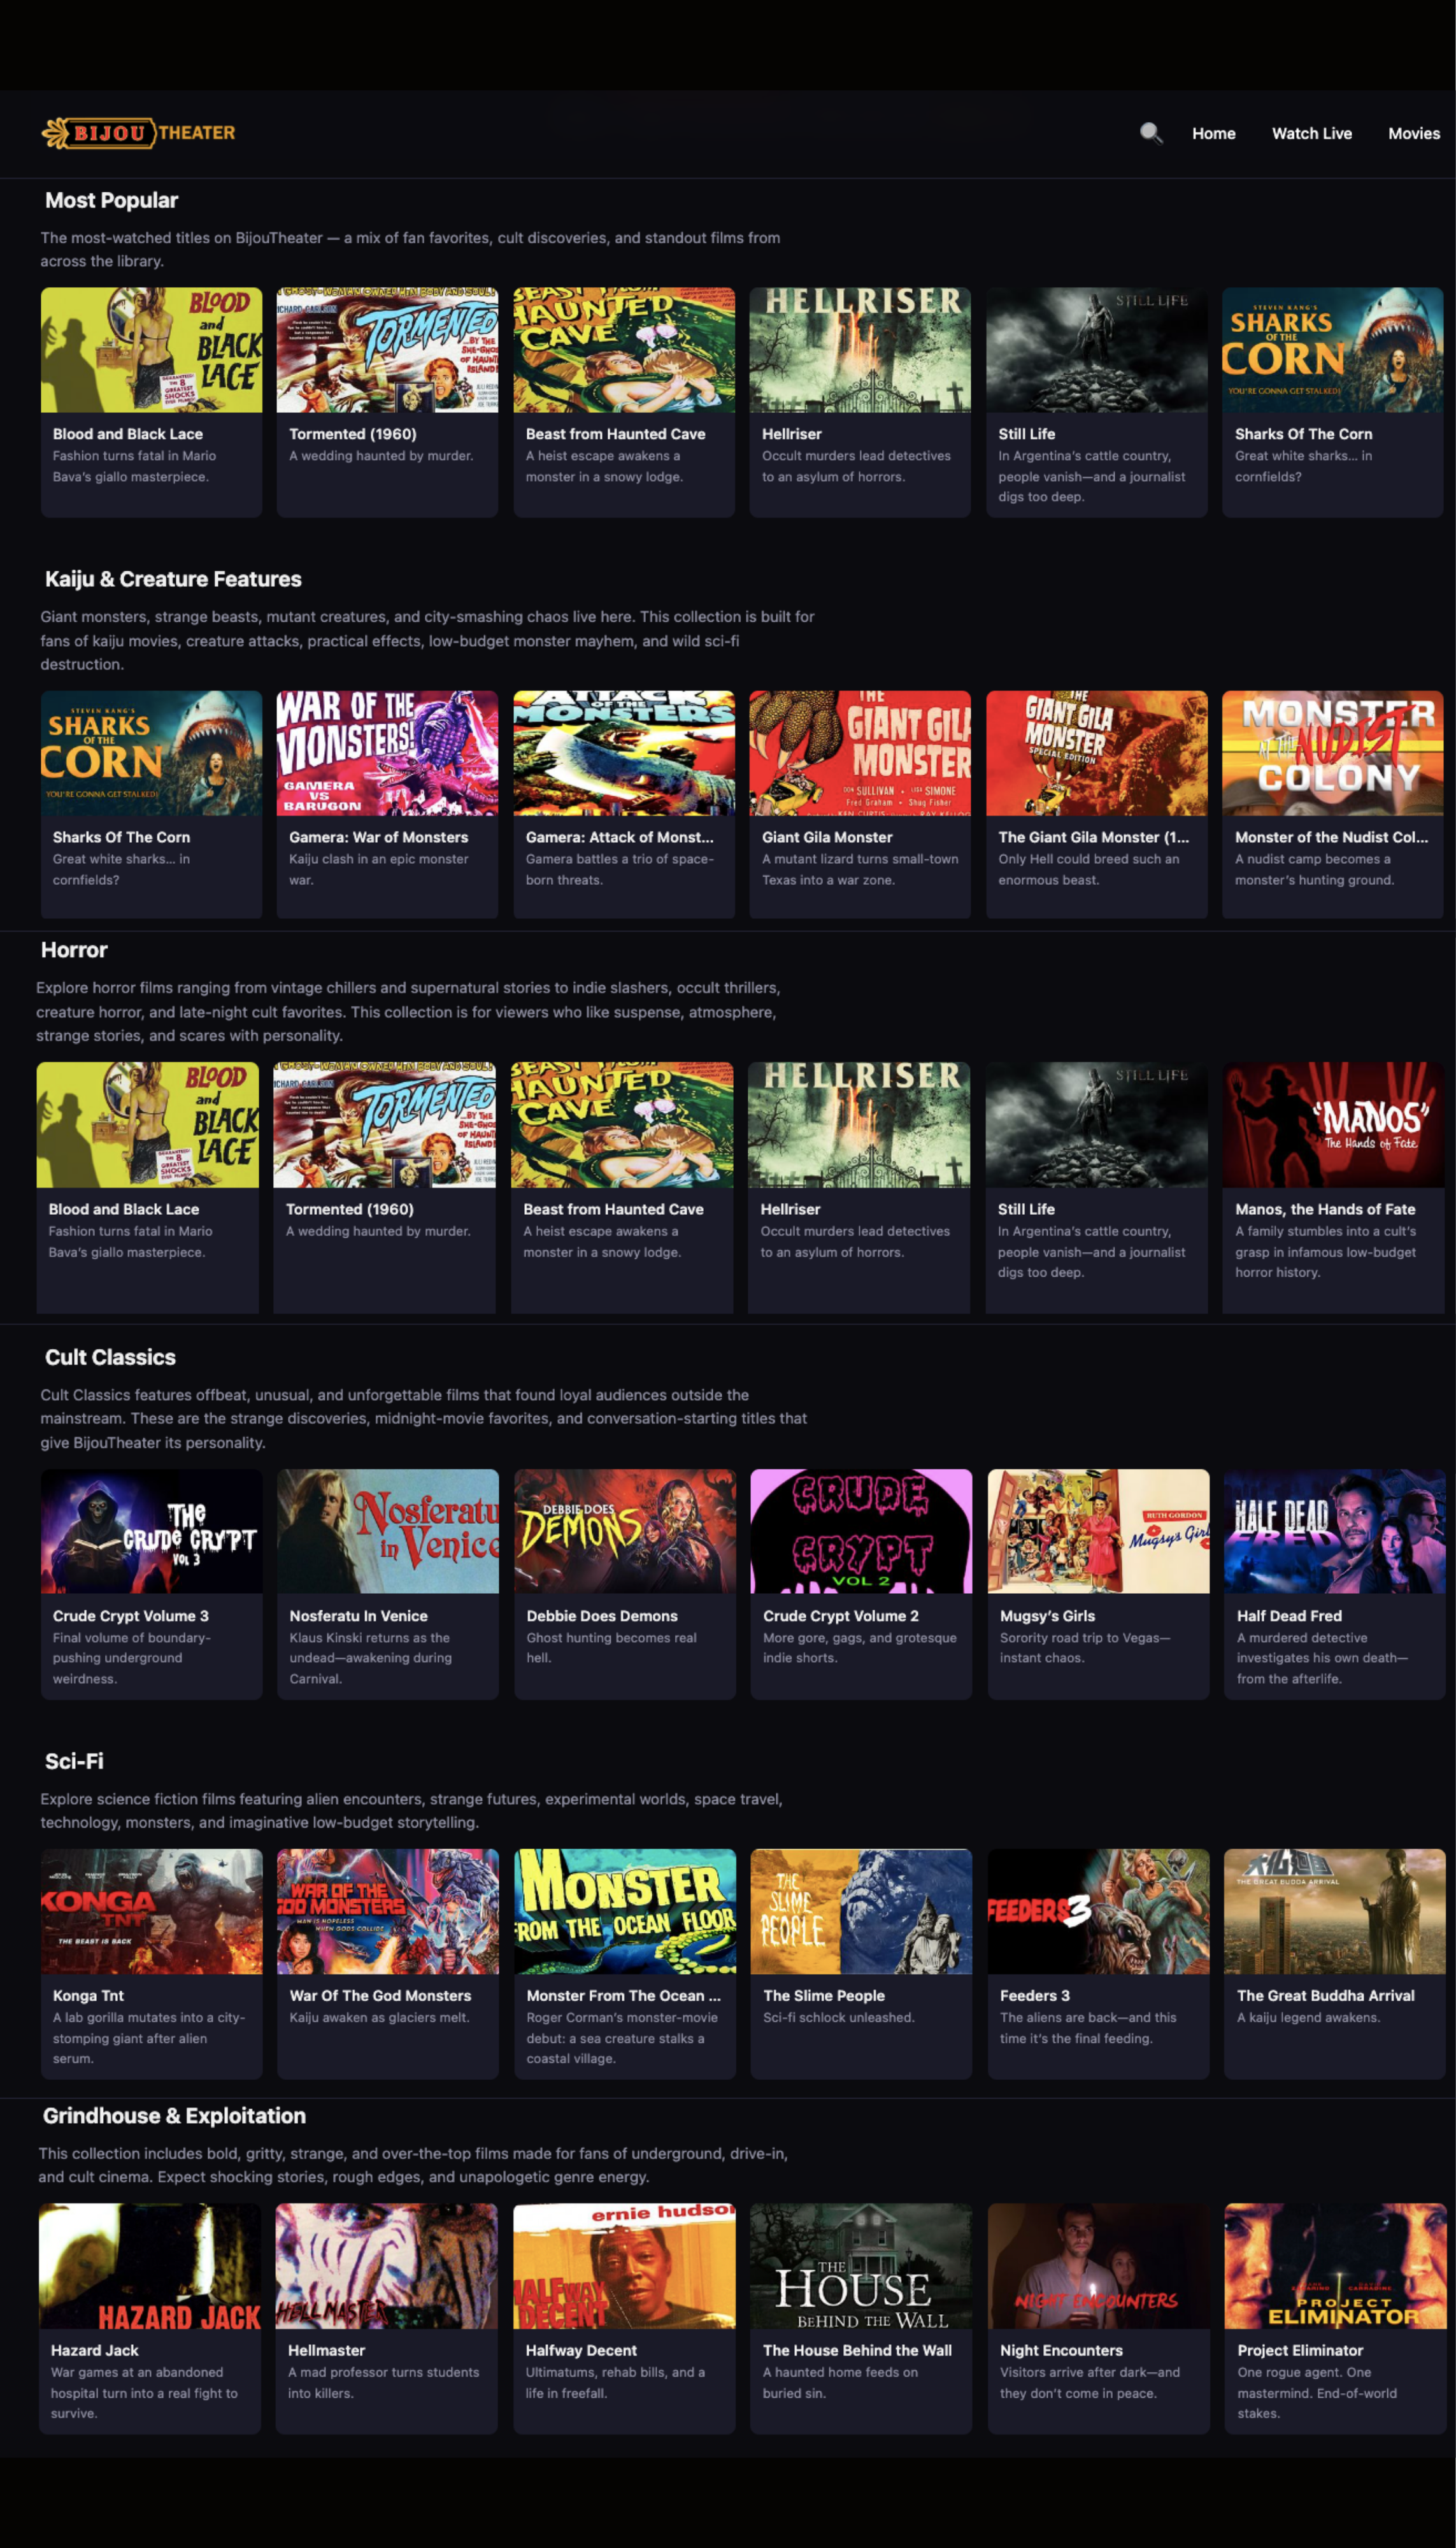Click "A kaiju legend awakens." description
This screenshot has width=1456, height=2548.
1308,2017
